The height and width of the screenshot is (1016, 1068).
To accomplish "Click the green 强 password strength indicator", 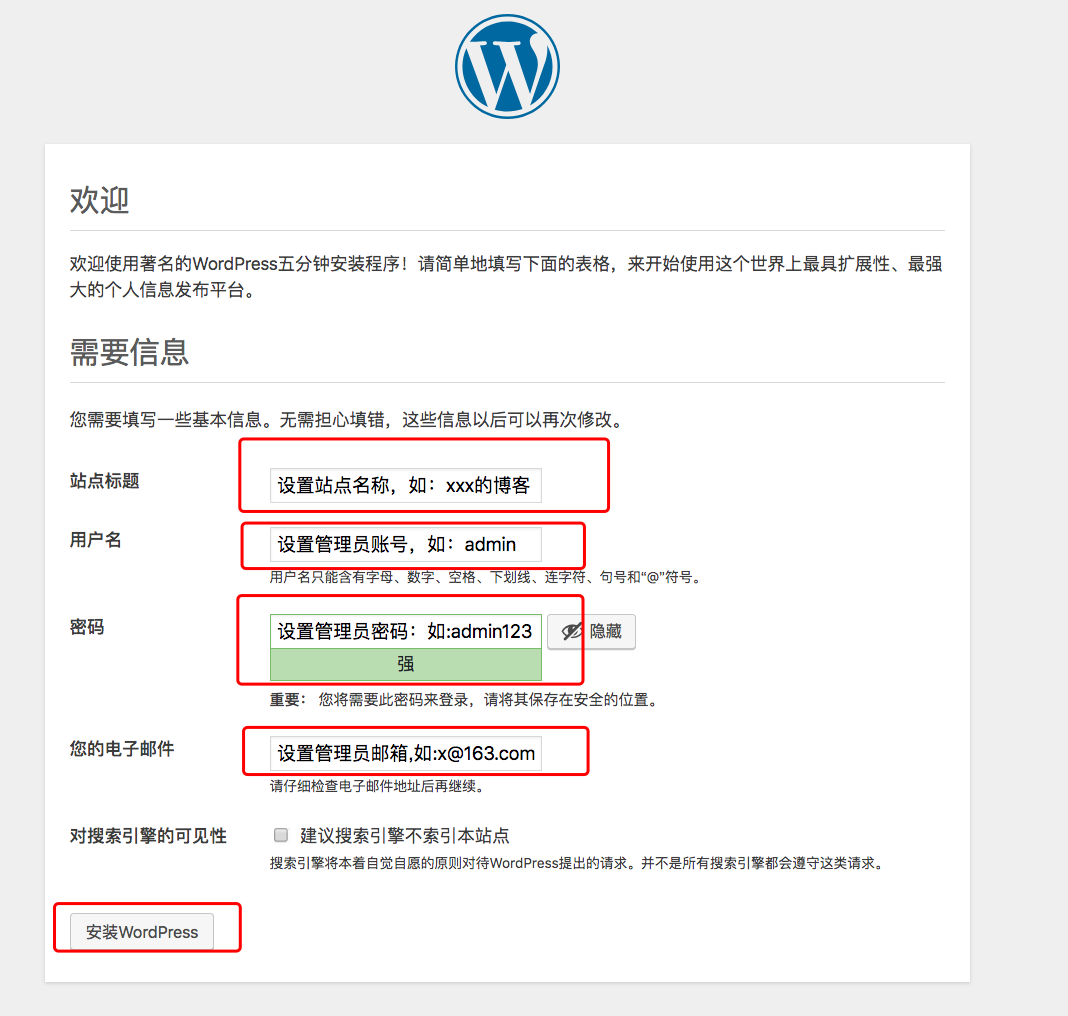I will [405, 664].
